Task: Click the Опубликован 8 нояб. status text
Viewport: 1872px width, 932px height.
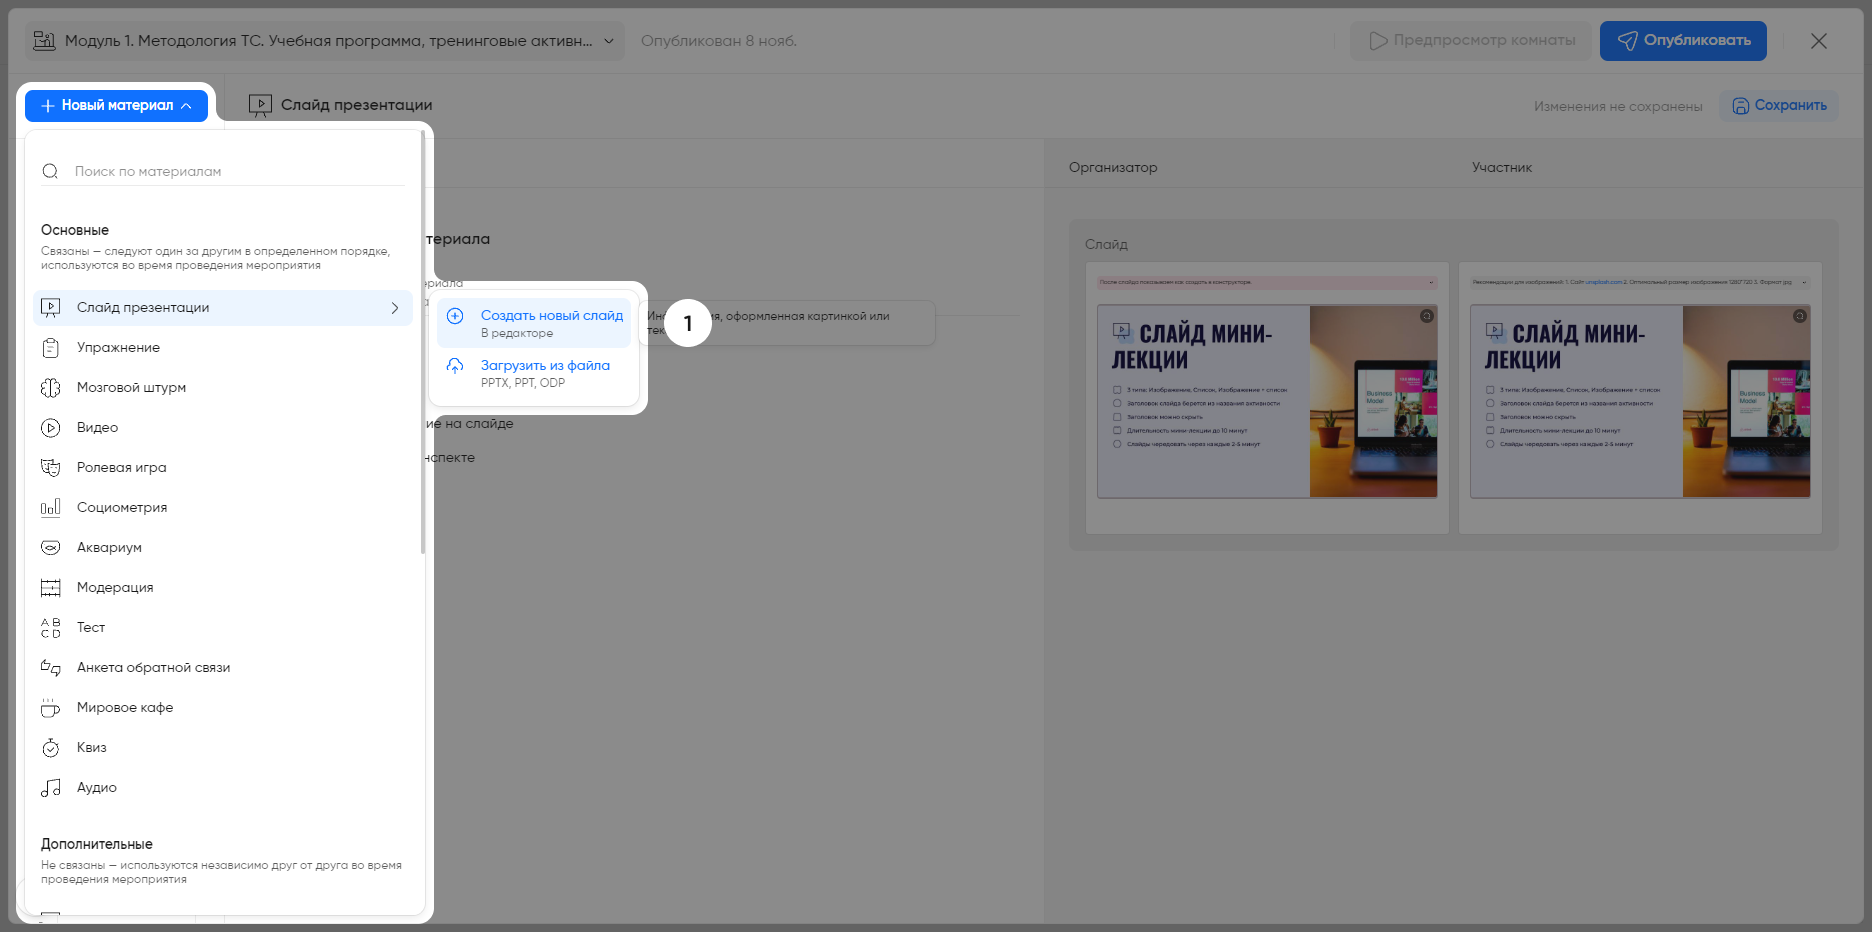Action: click(x=719, y=41)
